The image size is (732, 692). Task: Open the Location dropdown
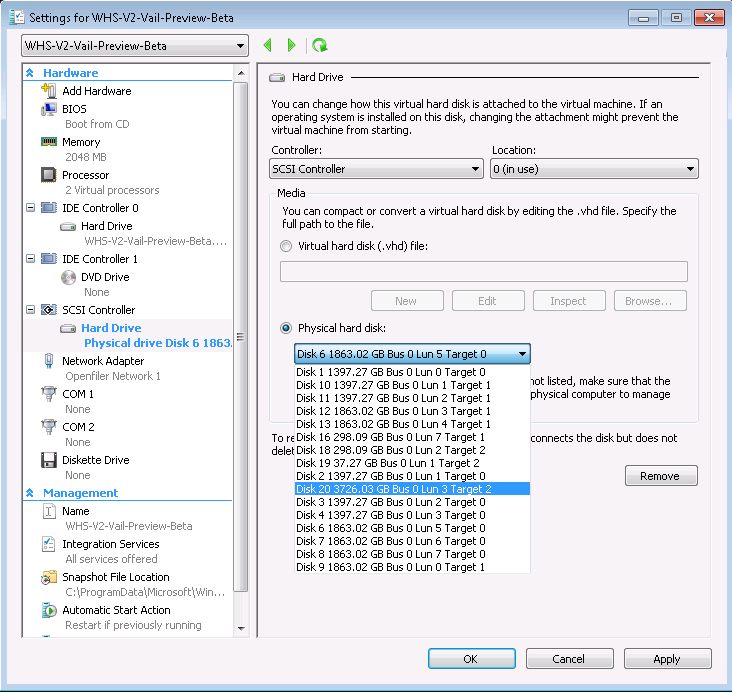[594, 169]
